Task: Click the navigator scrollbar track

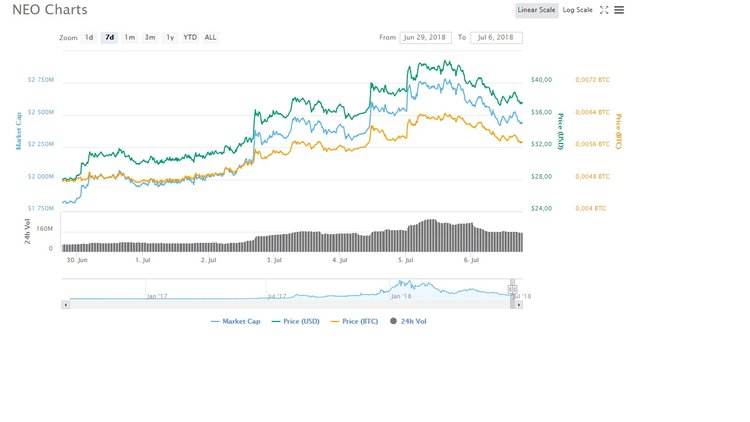Action: [x=290, y=305]
